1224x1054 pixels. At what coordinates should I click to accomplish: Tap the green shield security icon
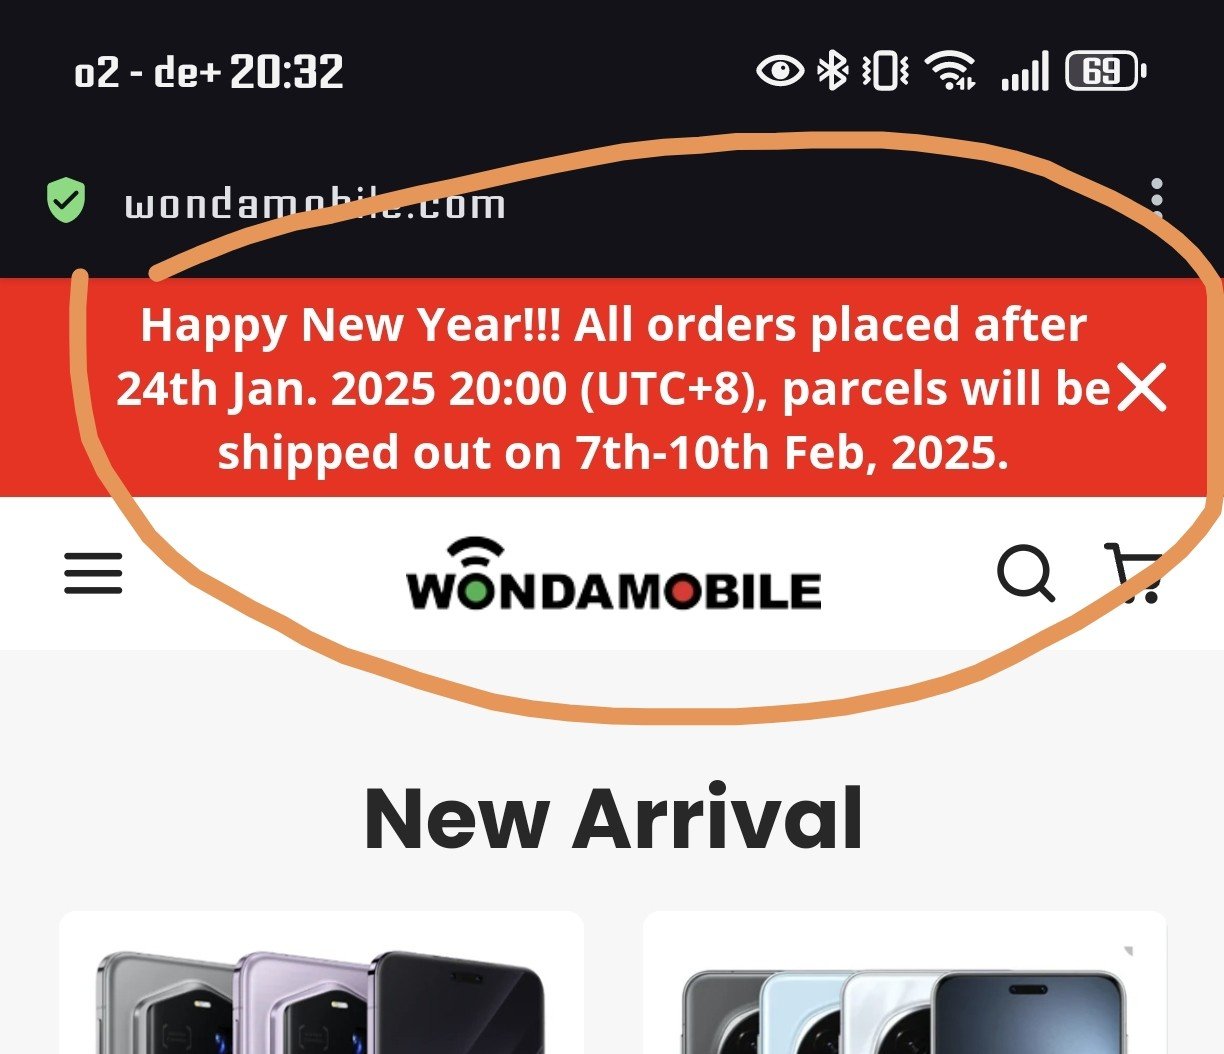coord(66,201)
